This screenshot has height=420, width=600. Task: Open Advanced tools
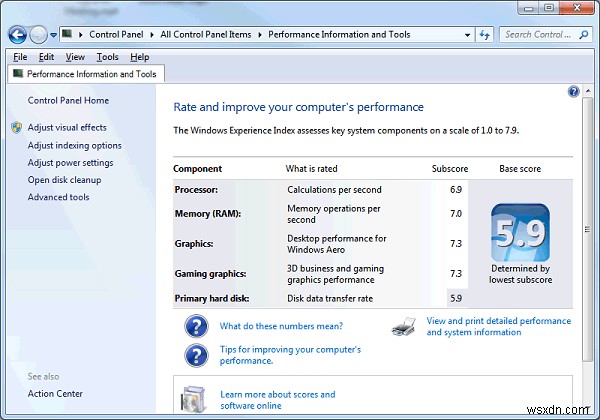[58, 197]
